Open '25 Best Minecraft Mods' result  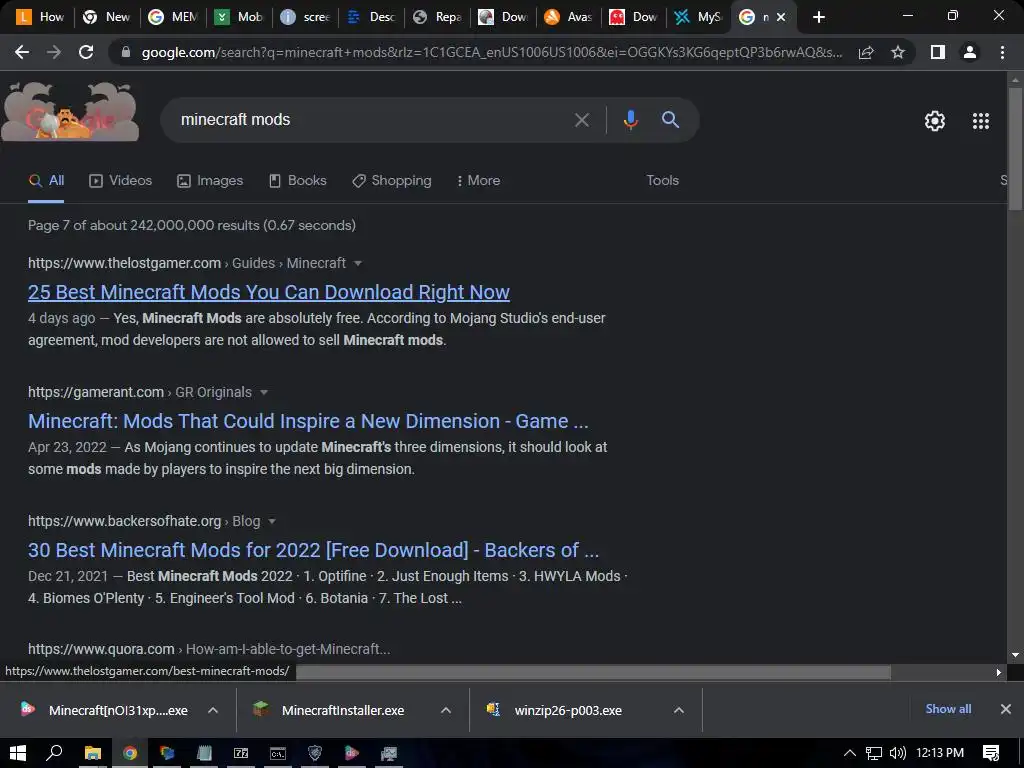tap(268, 292)
